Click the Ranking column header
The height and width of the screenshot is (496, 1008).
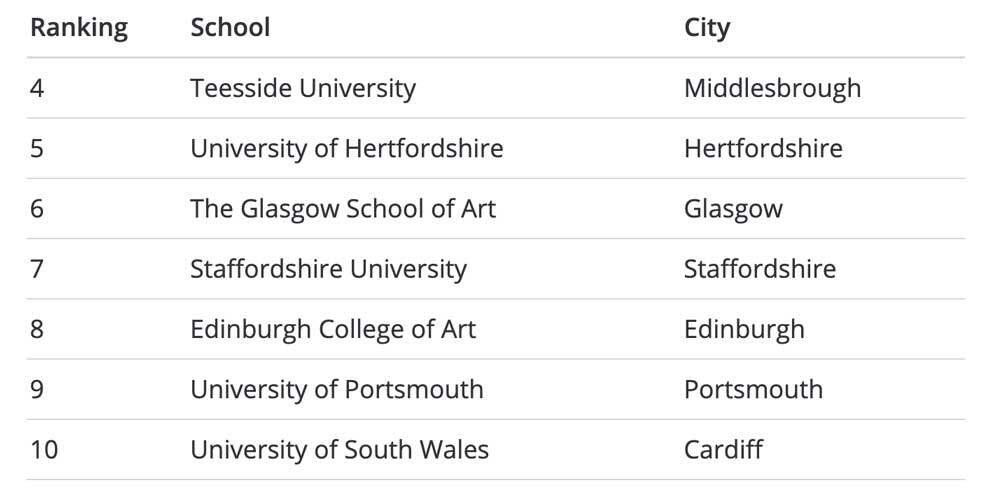(79, 28)
